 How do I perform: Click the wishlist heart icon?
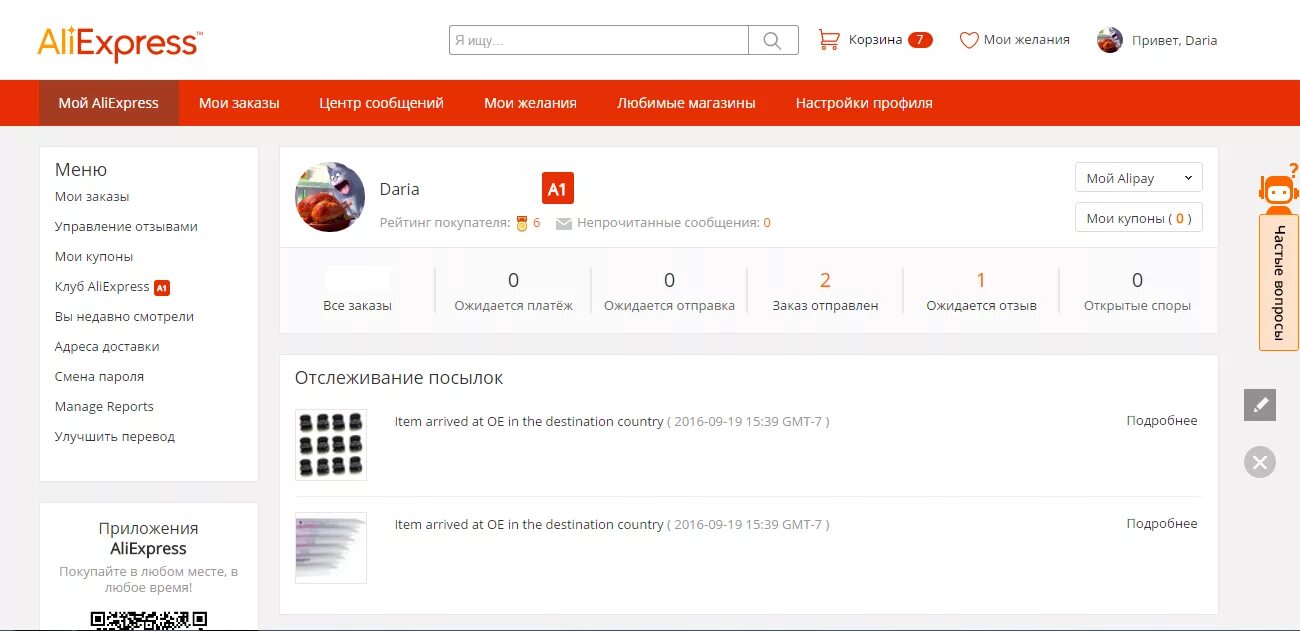tap(968, 40)
